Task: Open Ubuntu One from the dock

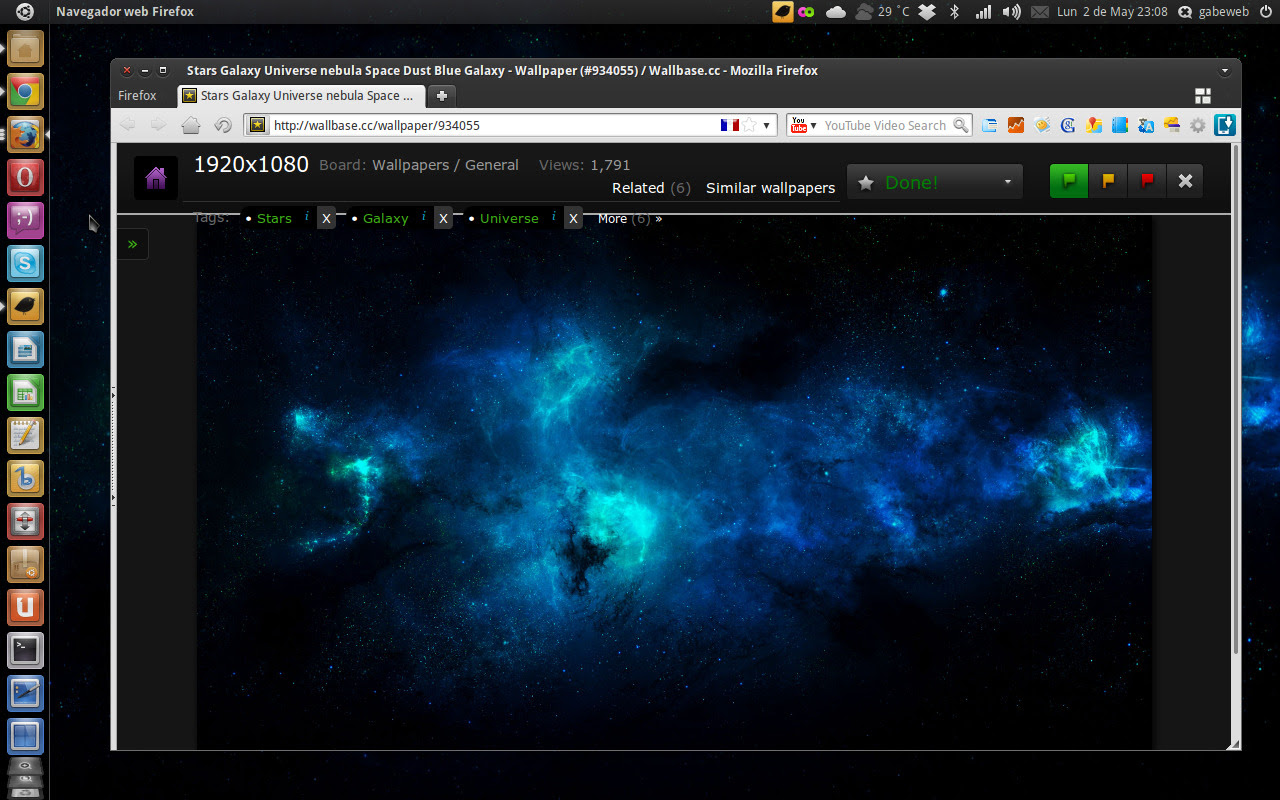Action: [25, 607]
